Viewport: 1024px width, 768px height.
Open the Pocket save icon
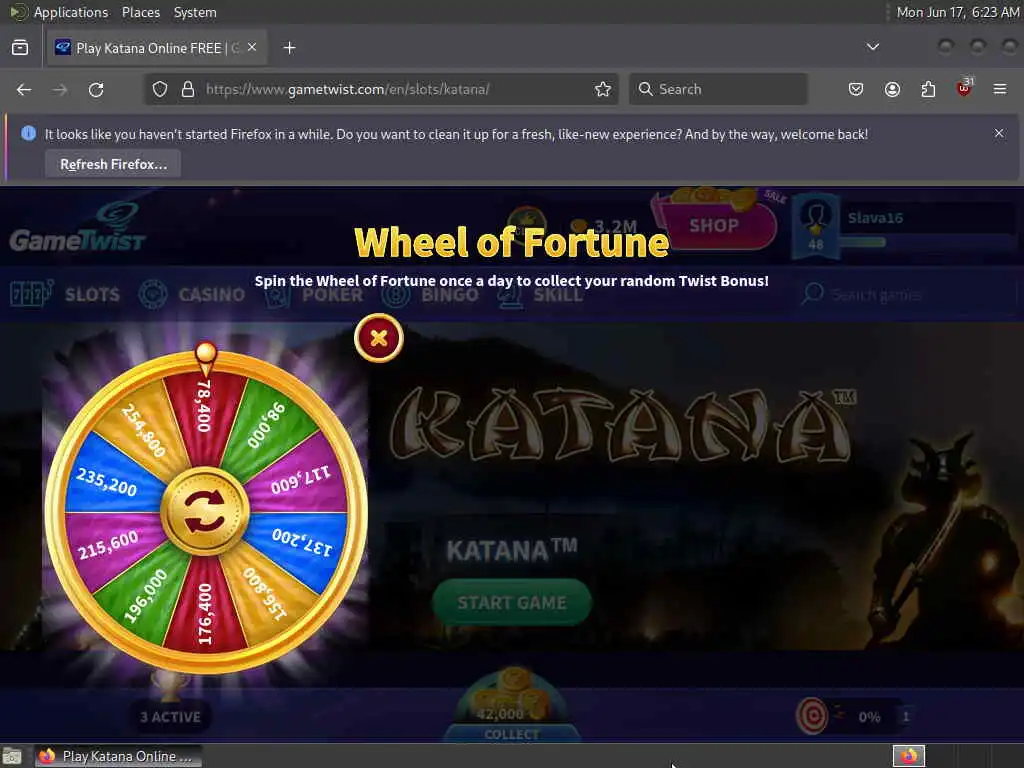pos(856,89)
